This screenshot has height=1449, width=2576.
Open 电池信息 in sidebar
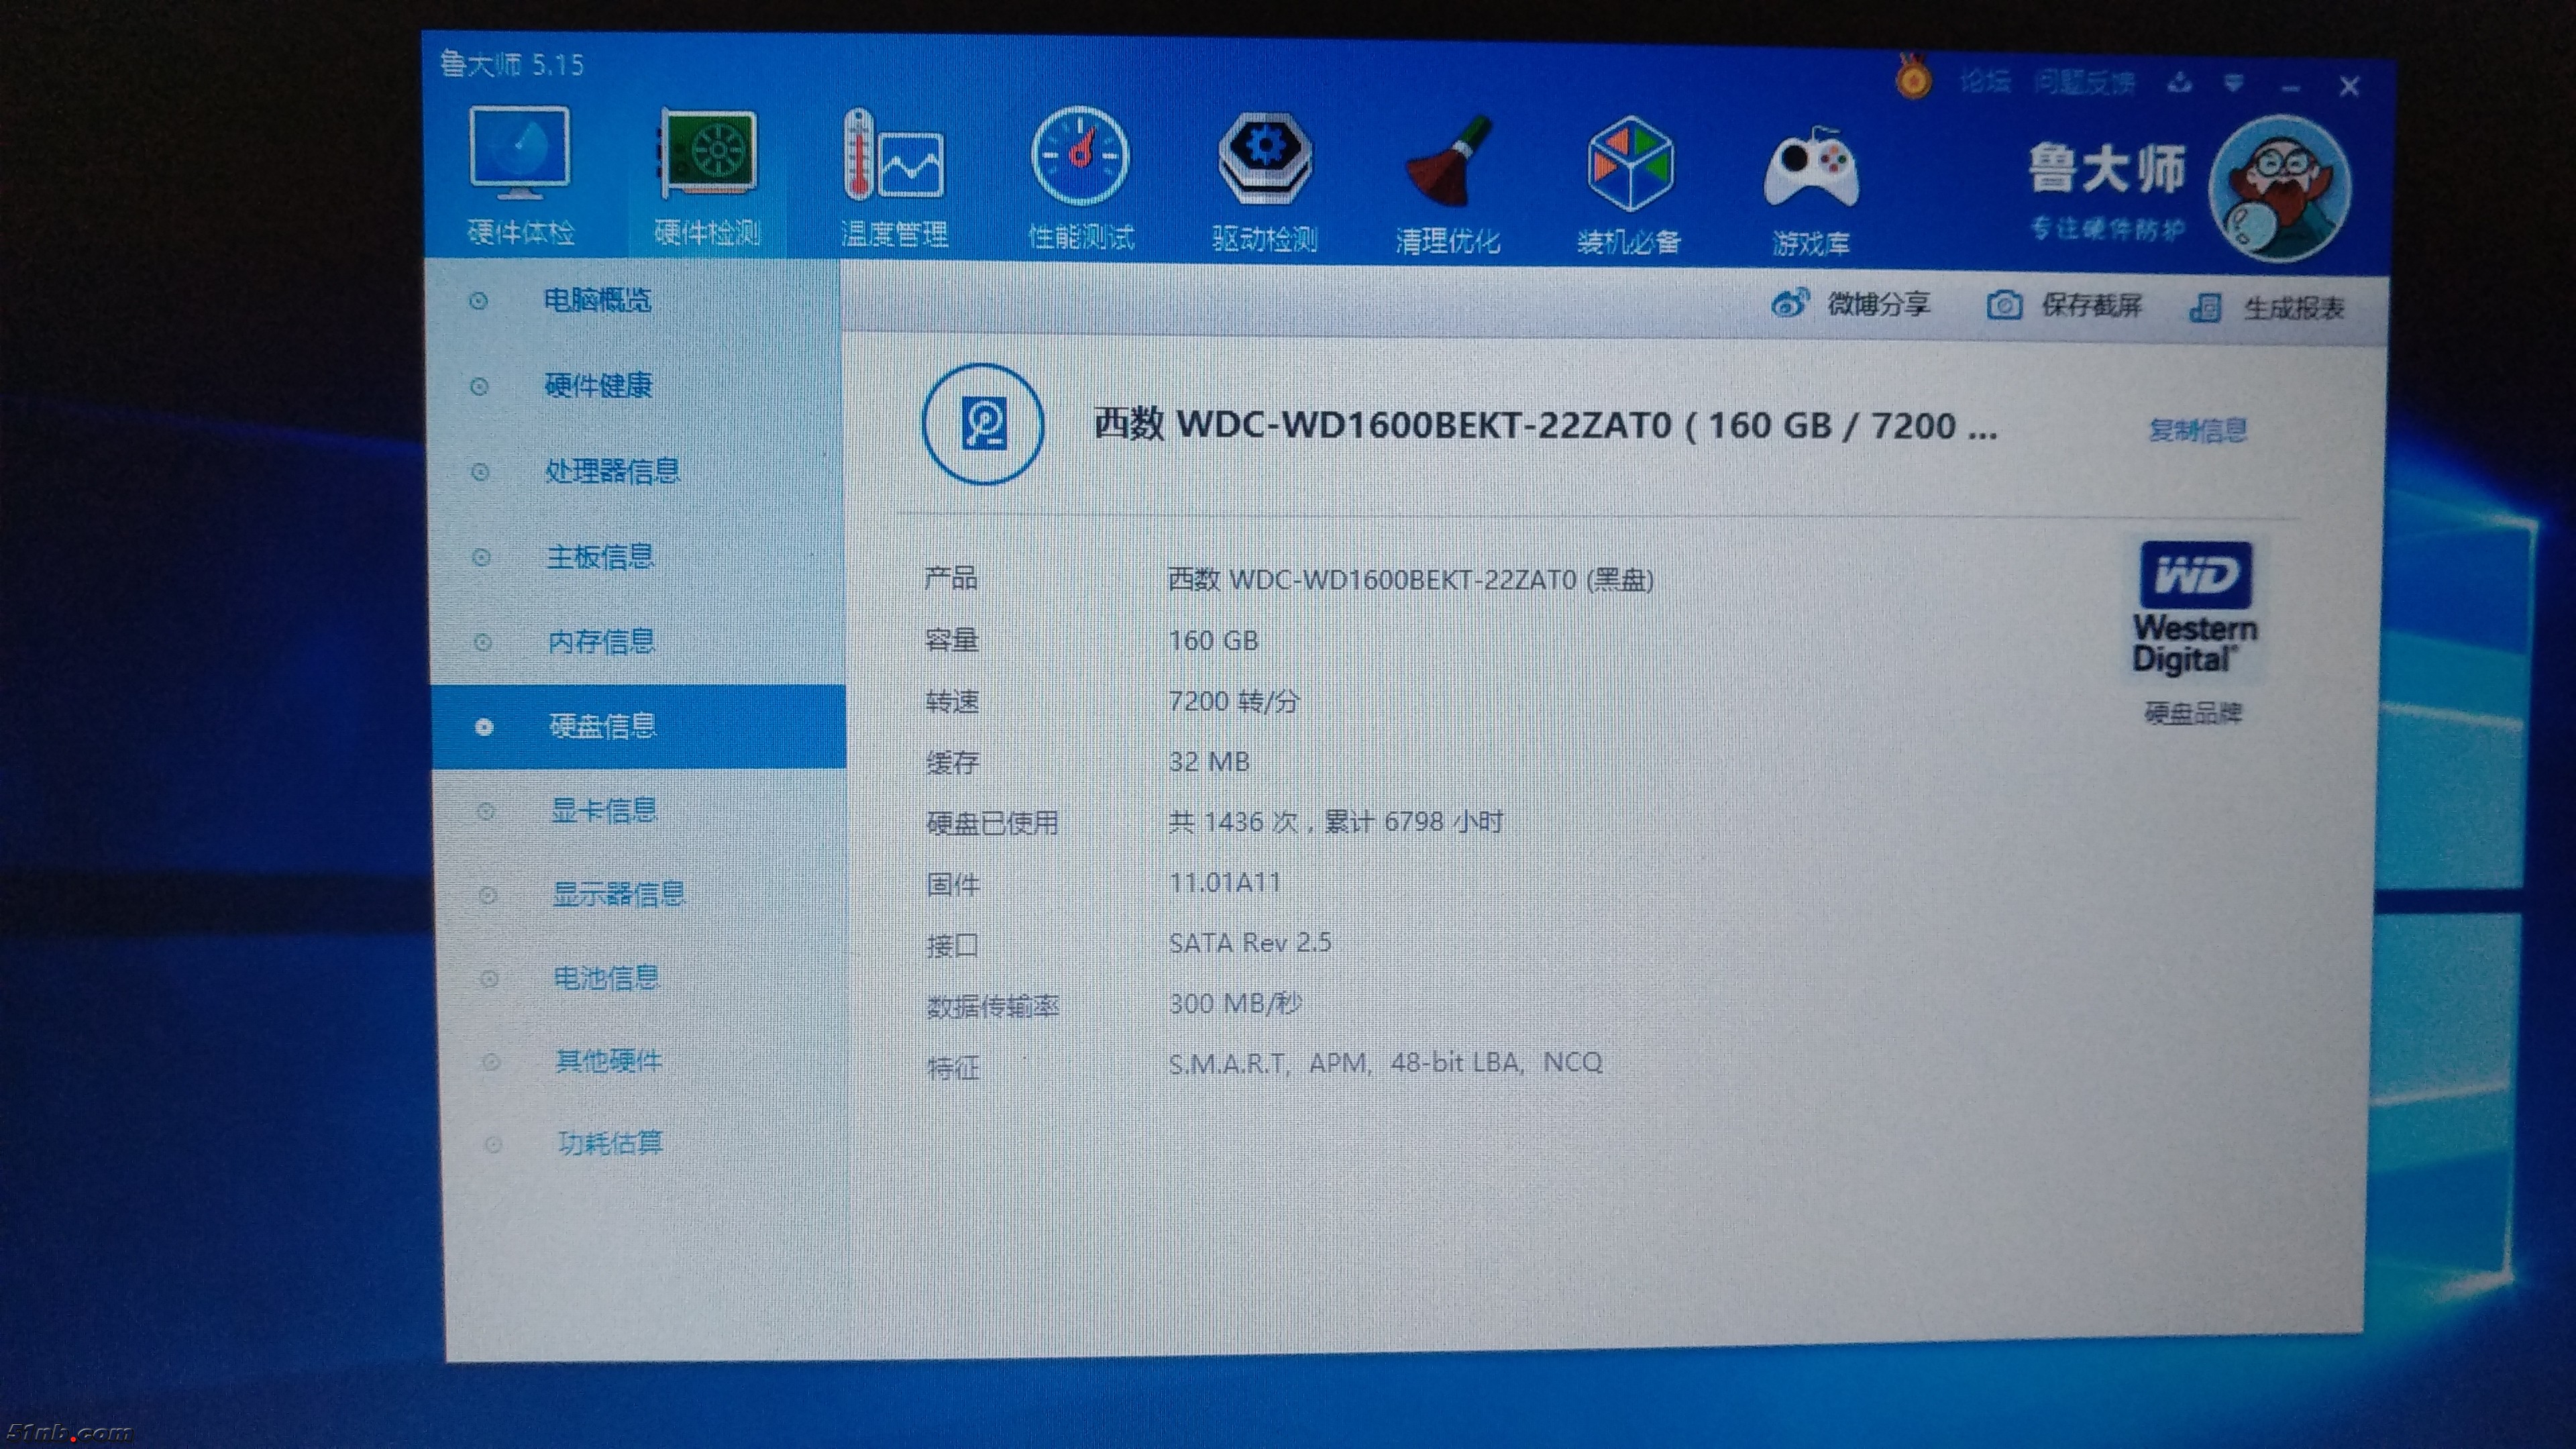coord(605,977)
